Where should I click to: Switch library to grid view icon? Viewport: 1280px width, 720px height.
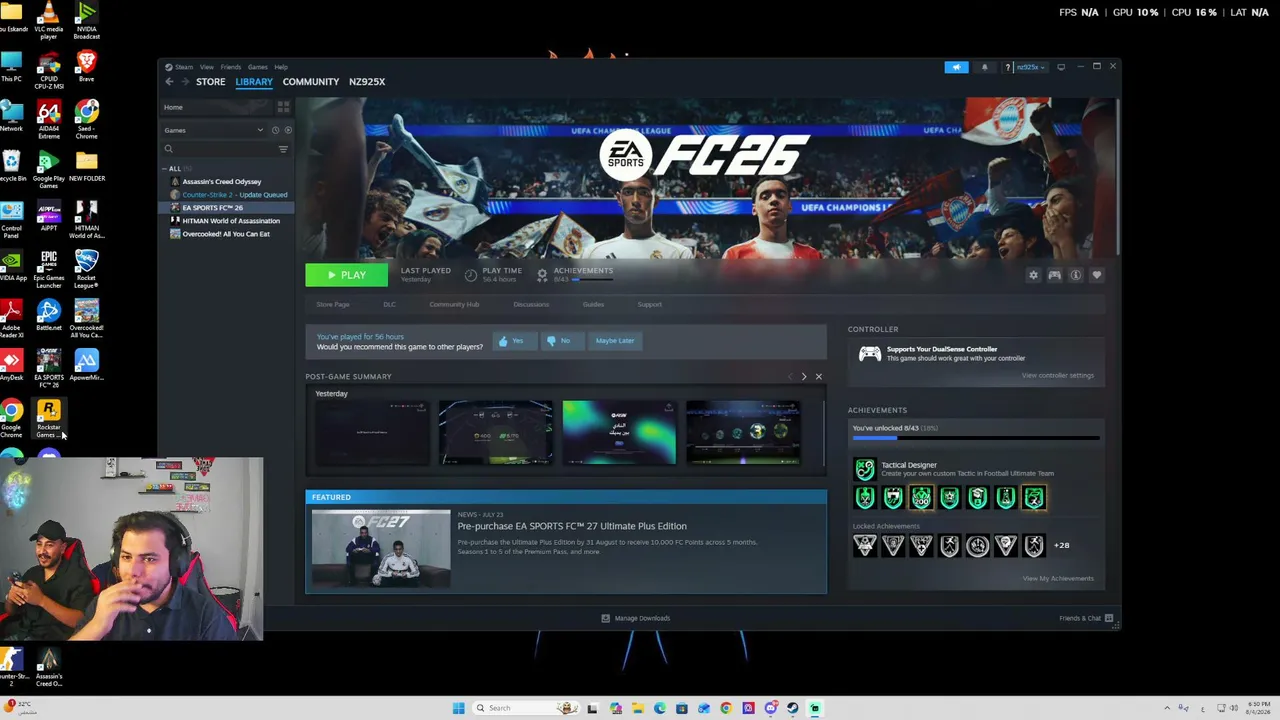point(283,107)
